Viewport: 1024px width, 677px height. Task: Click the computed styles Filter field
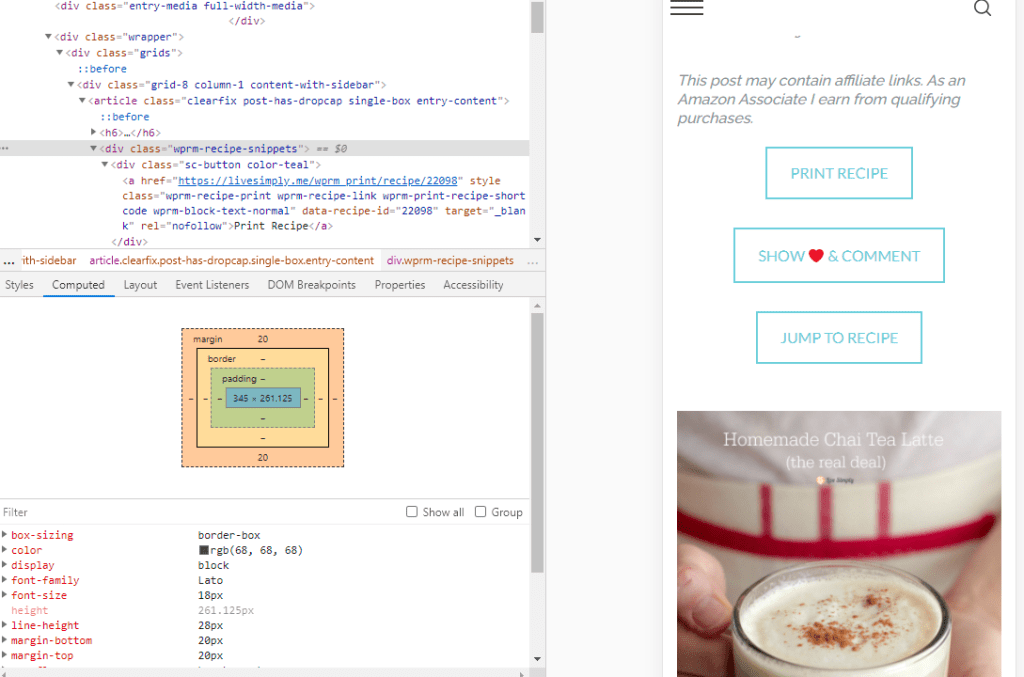[200, 512]
